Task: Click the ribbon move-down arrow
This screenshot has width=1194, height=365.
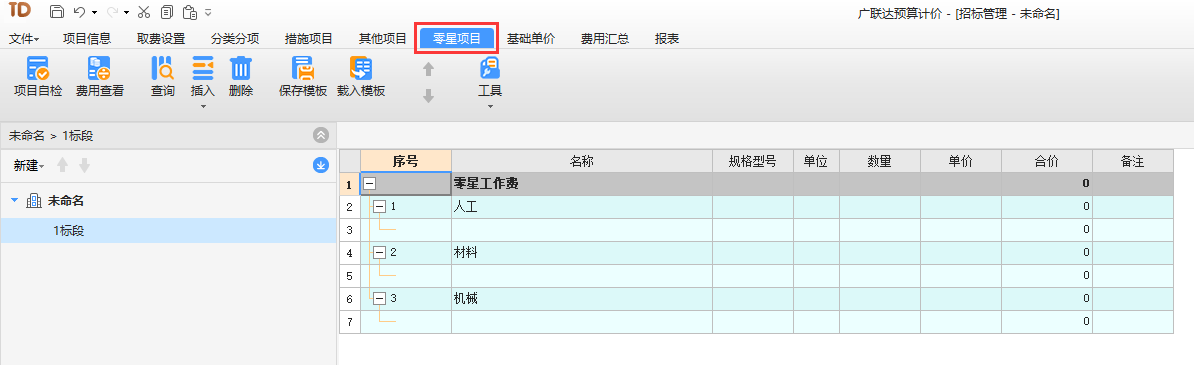Action: point(429,96)
